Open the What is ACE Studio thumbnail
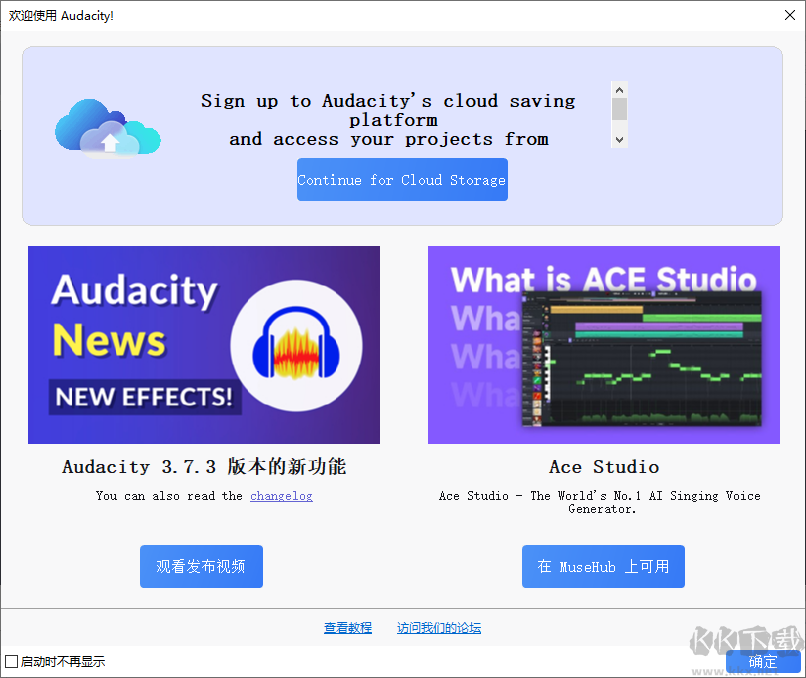Screen dimensions: 806x678 click(x=603, y=344)
